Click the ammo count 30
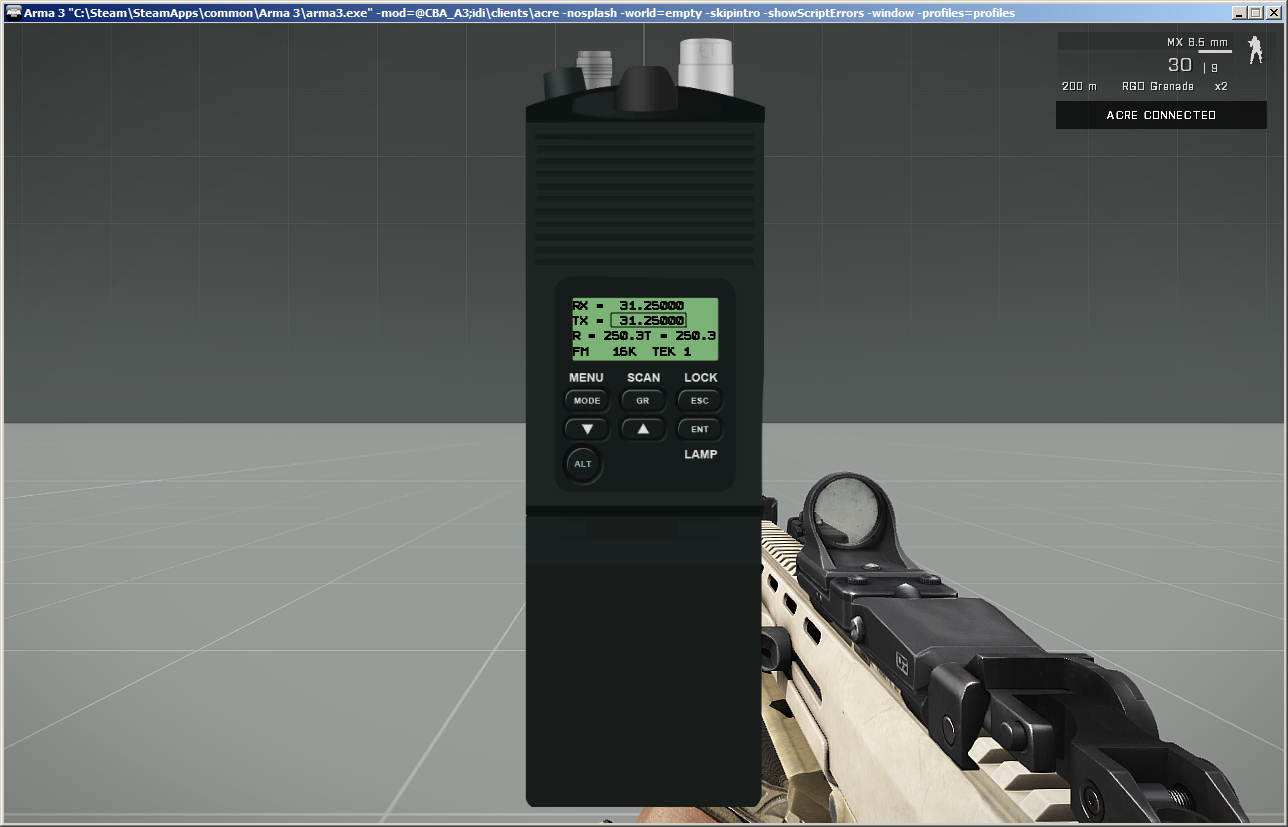 (1180, 65)
